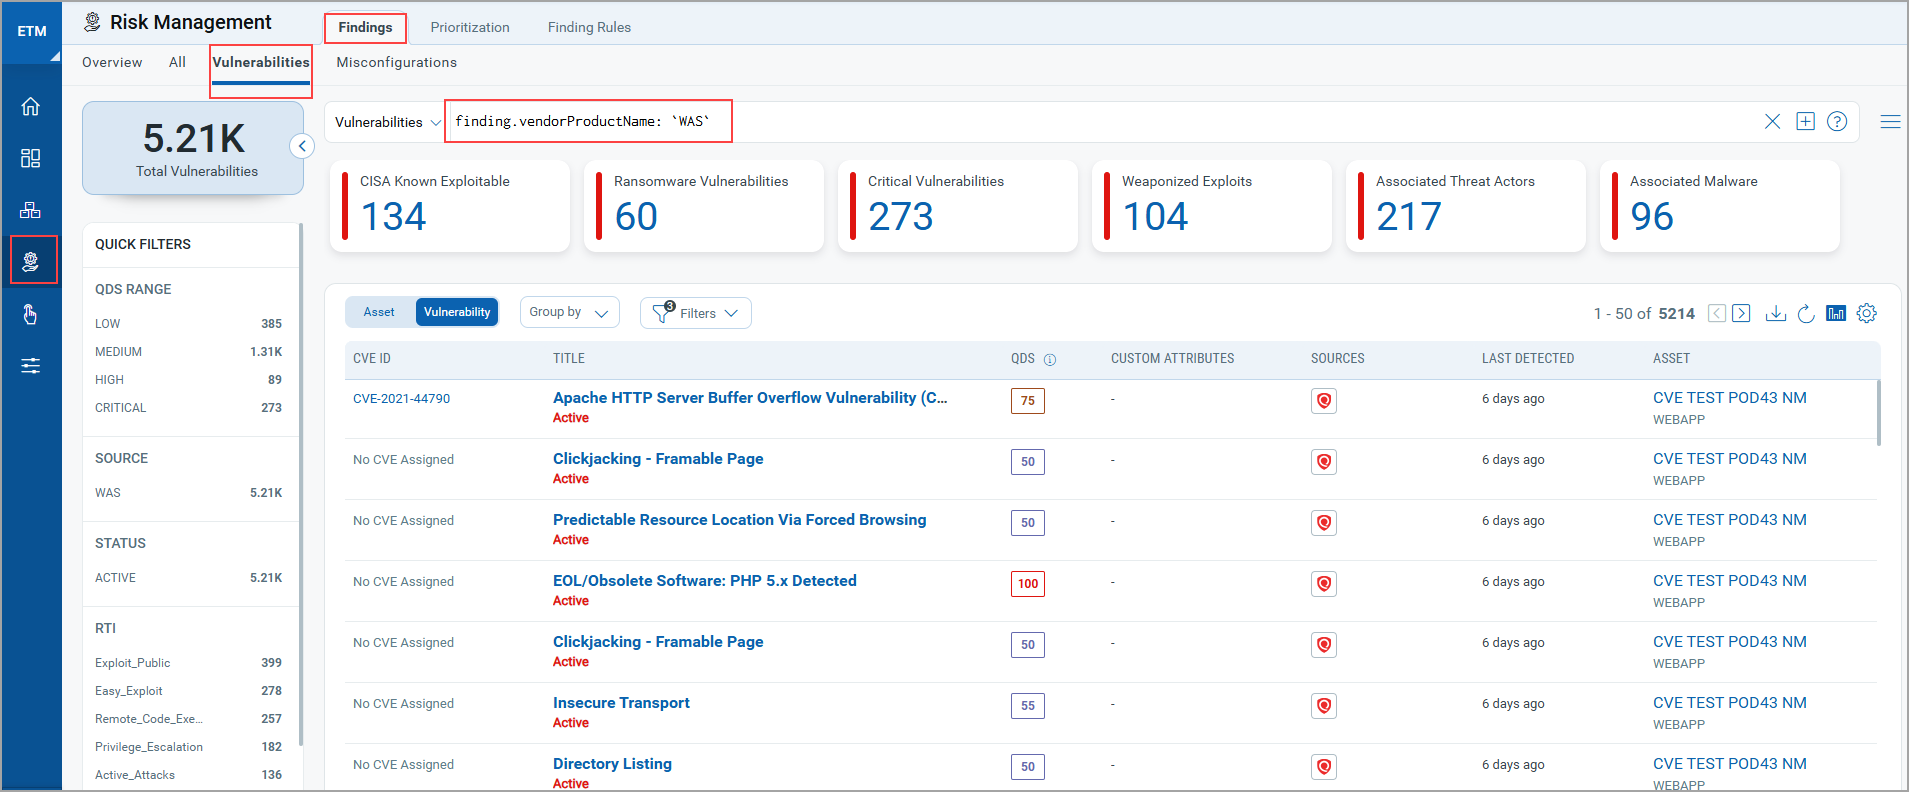The image size is (1909, 792).
Task: Clear the search query with X icon
Action: tap(1772, 122)
